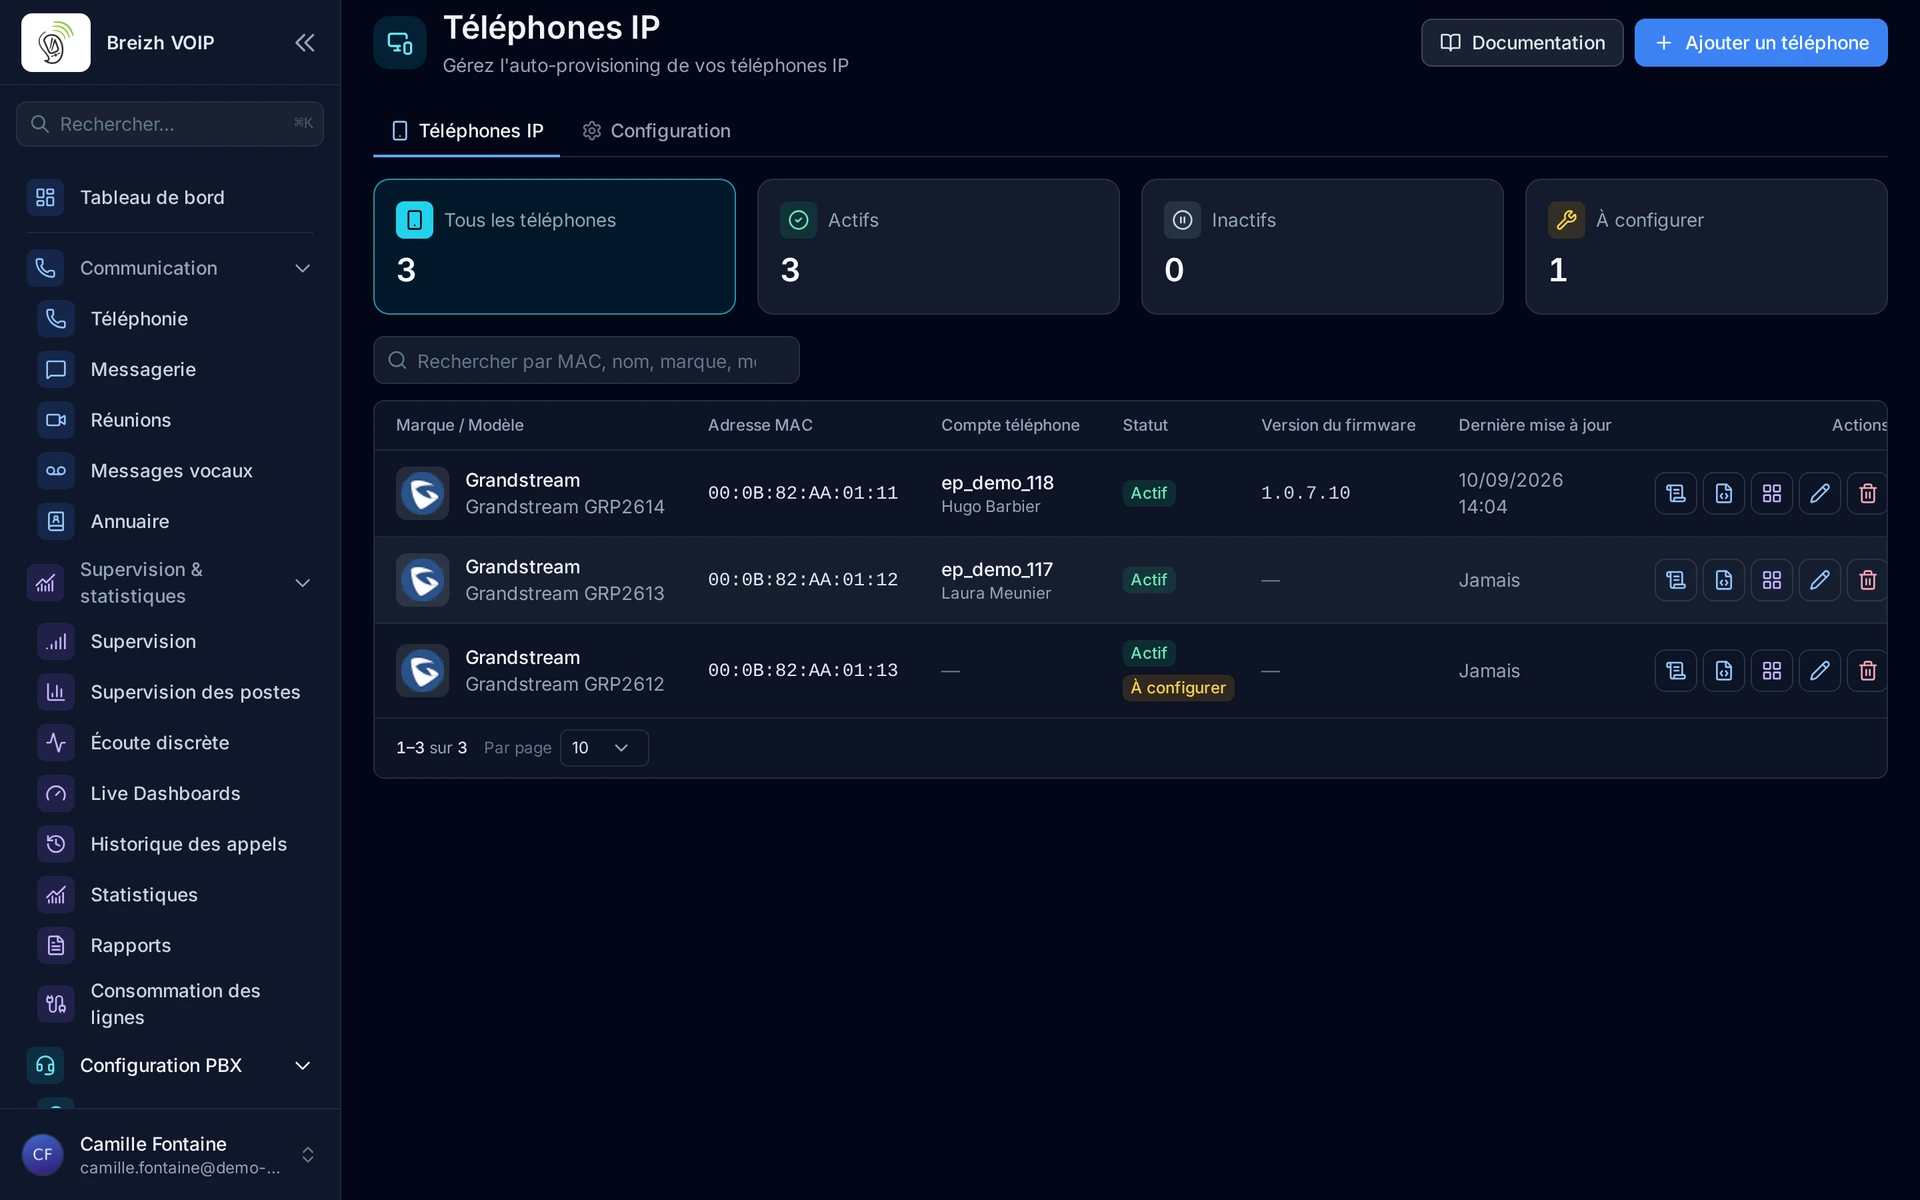This screenshot has width=1920, height=1200.
Task: Open the Camille Fontaine user menu
Action: 170,1155
